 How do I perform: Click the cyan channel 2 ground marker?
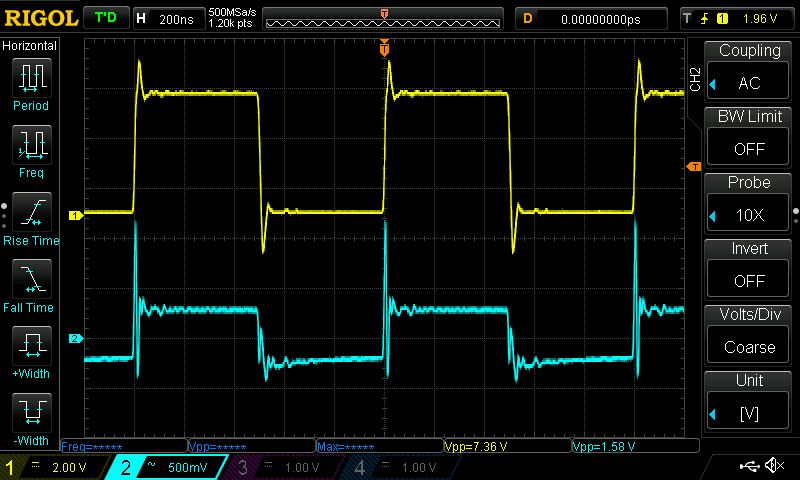pos(76,338)
